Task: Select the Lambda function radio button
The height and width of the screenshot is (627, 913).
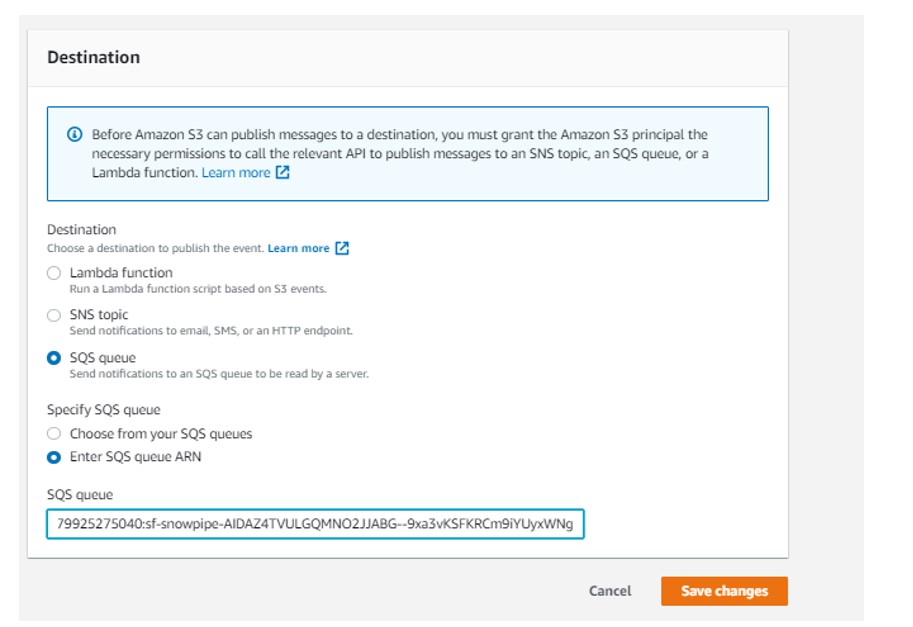Action: point(54,273)
